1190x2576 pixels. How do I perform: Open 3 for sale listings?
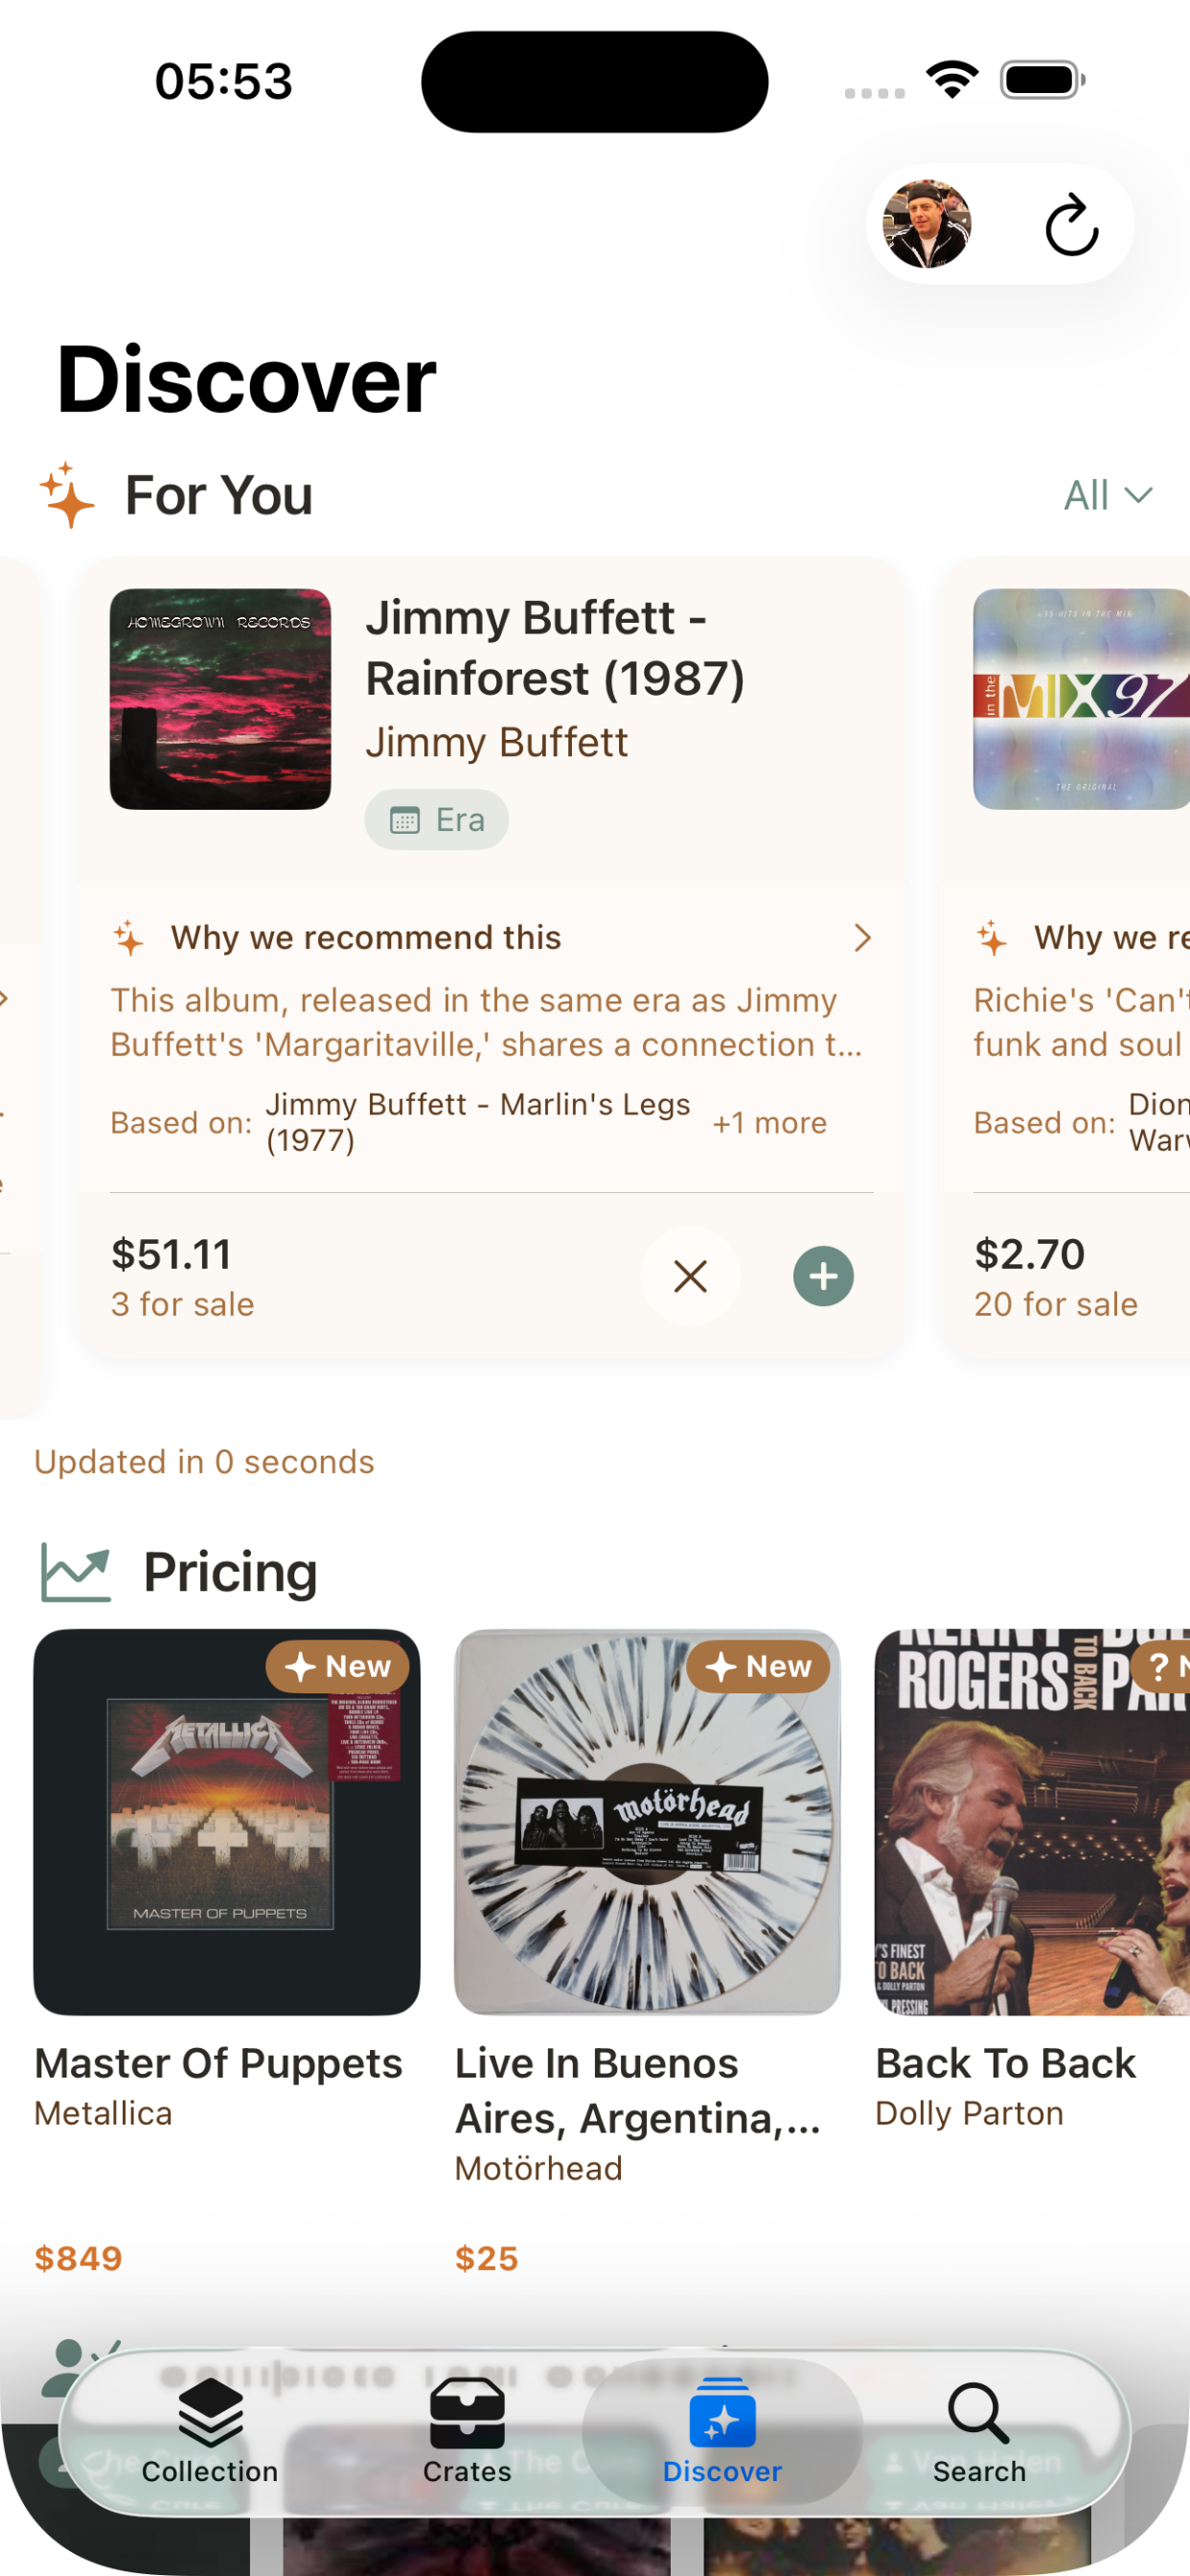183,1303
